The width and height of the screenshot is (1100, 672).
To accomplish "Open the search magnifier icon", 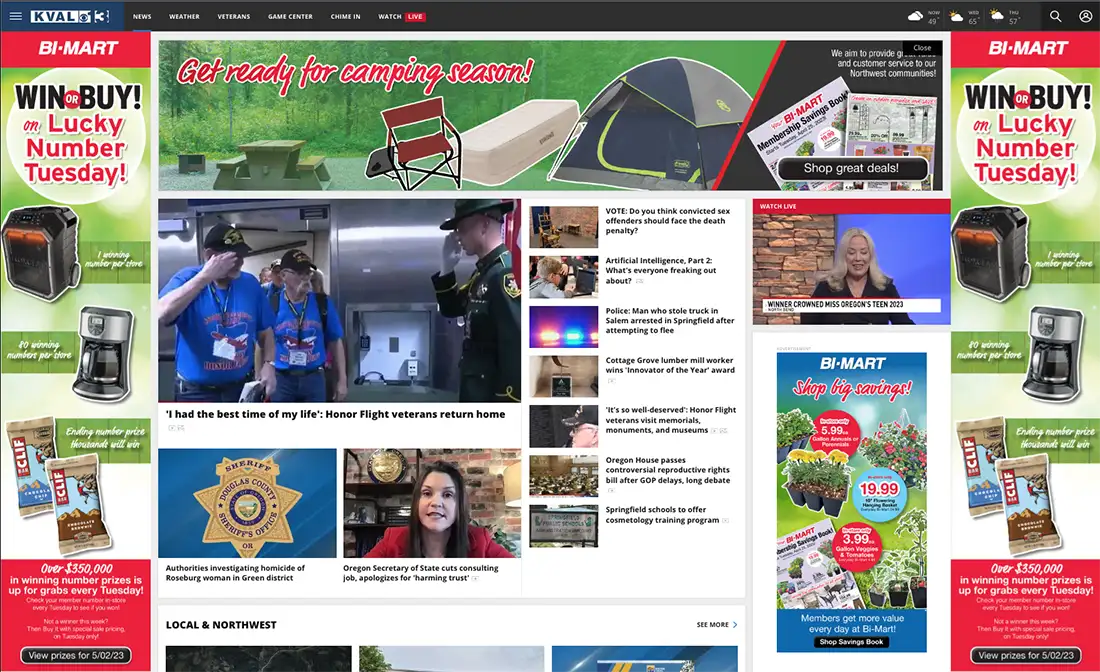I will point(1055,16).
